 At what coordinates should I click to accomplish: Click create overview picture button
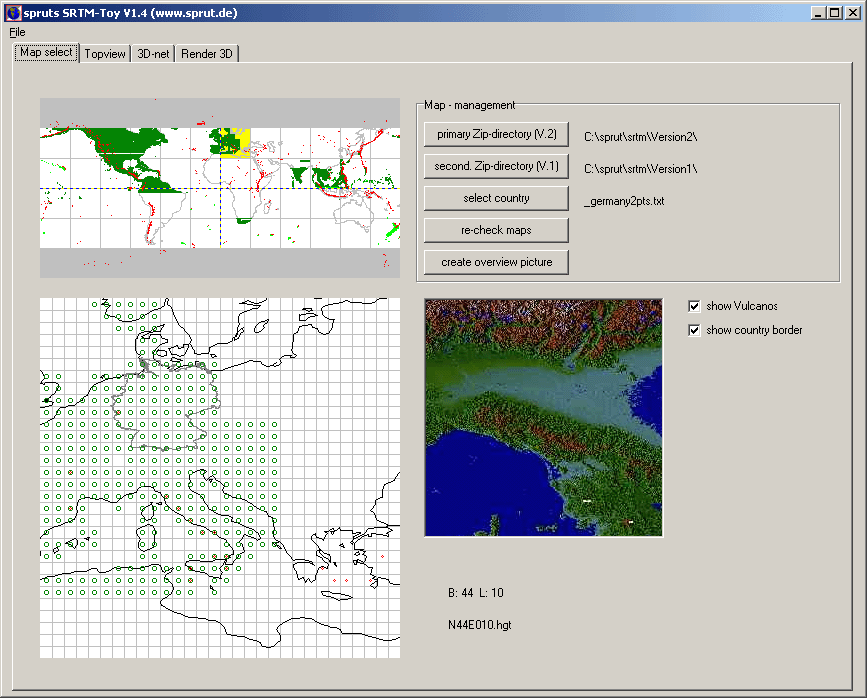click(x=496, y=262)
